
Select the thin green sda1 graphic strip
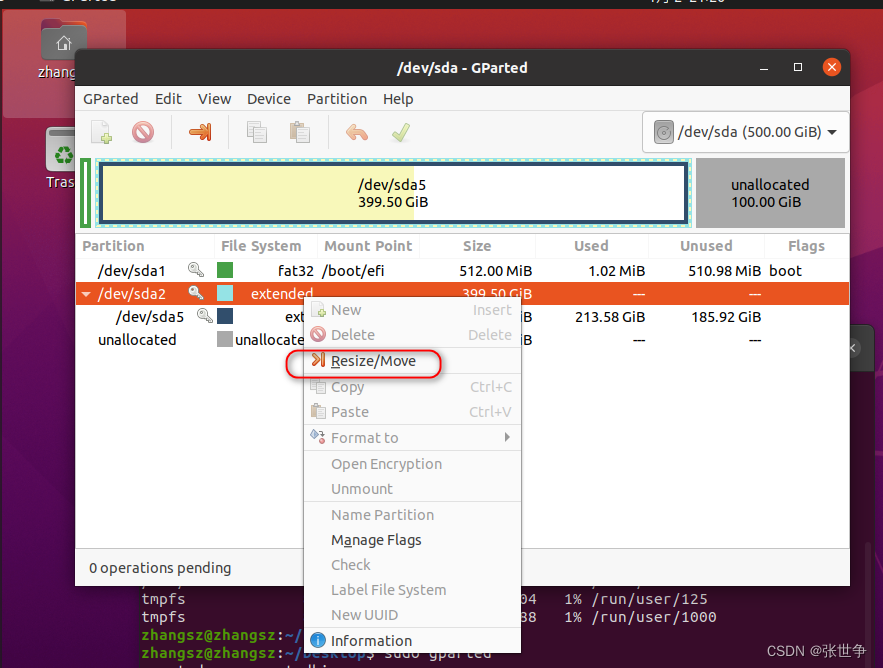86,193
